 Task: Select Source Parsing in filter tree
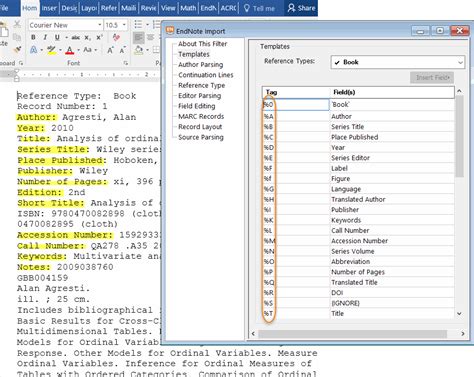(x=201, y=137)
